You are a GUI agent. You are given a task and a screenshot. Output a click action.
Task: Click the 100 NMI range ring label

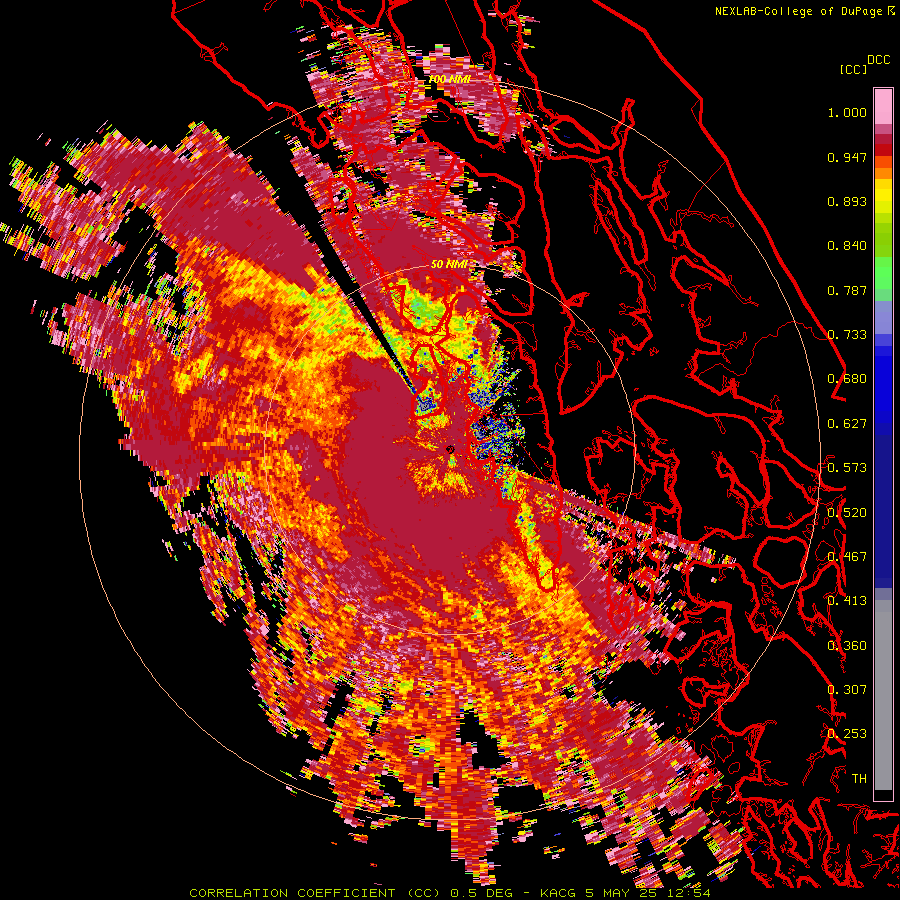point(449,79)
